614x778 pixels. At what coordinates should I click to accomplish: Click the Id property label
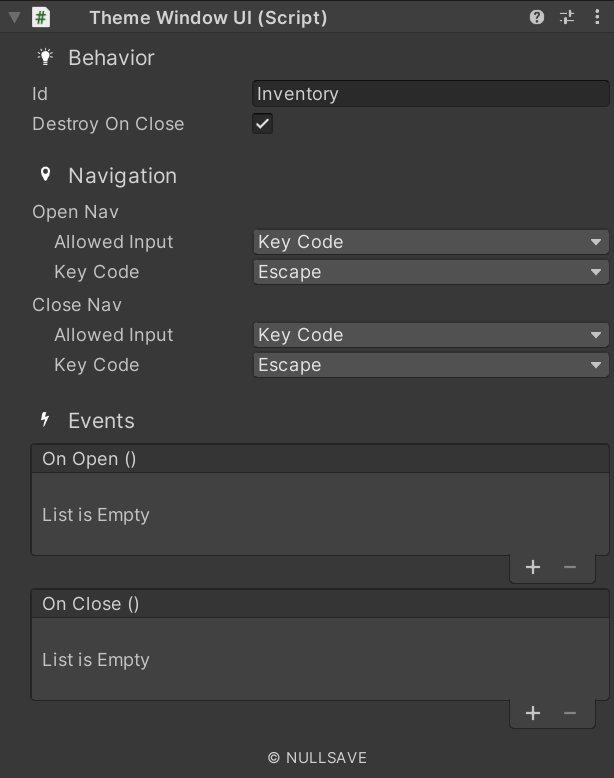tap(40, 94)
